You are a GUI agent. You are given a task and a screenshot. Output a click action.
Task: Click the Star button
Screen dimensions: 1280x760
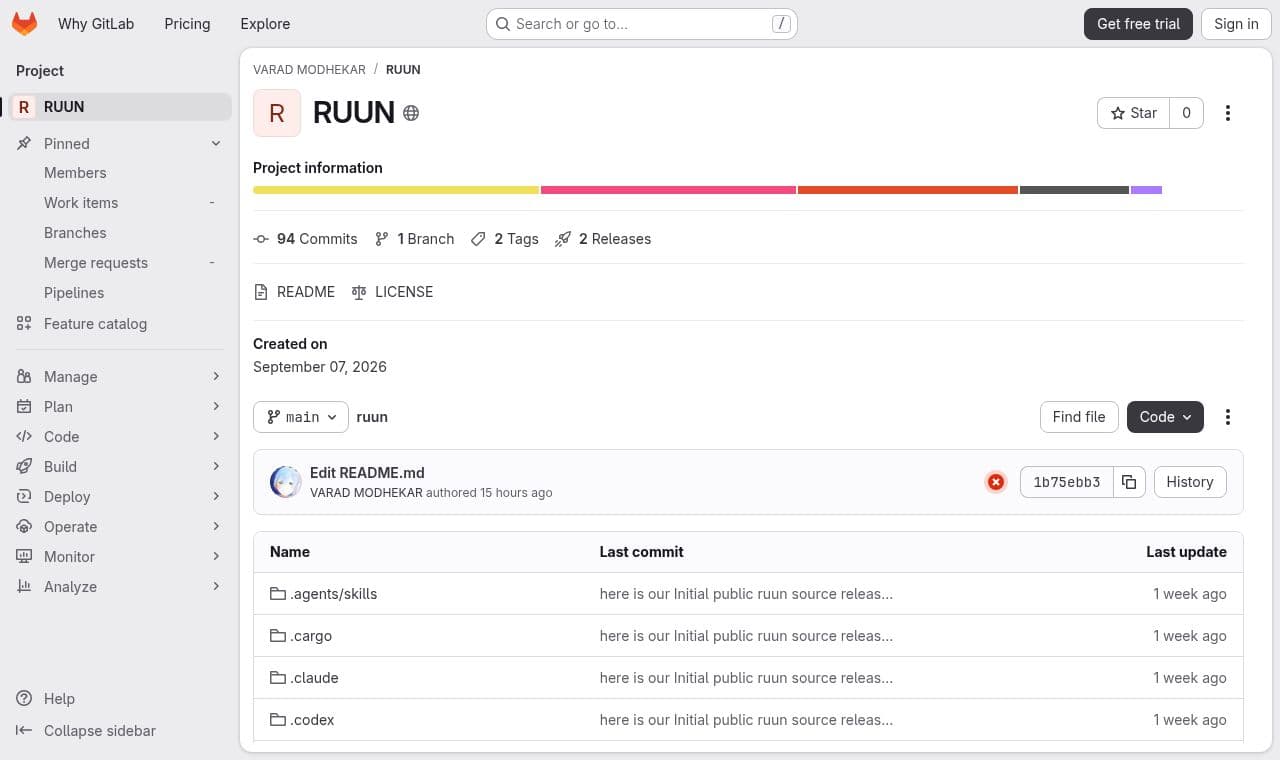tap(1134, 113)
